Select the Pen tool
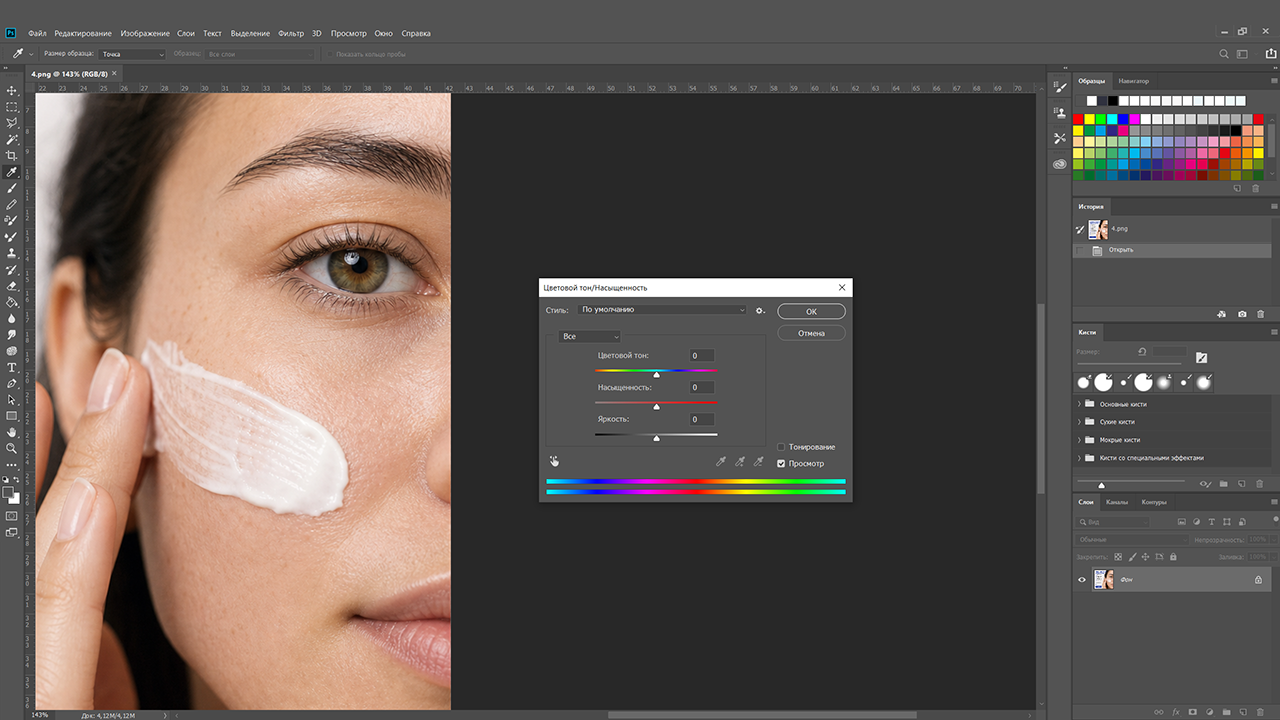1280x720 pixels. point(12,383)
